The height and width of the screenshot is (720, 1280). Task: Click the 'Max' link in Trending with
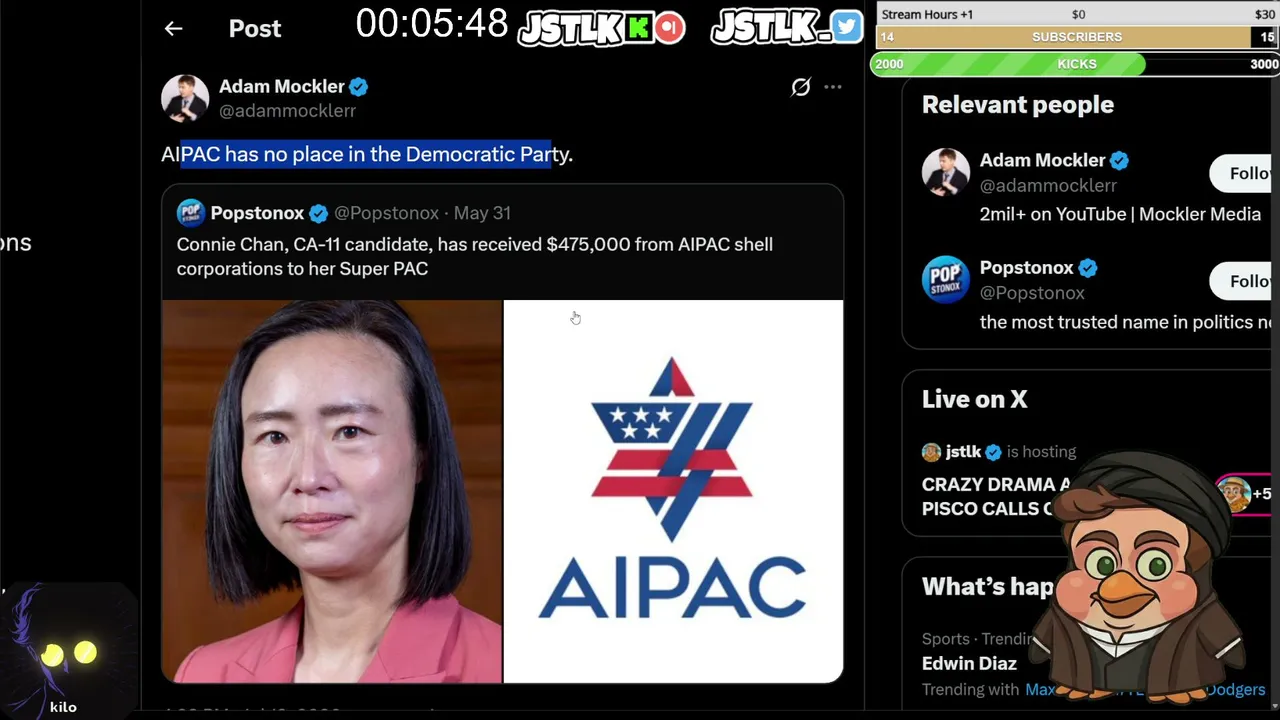pyautogui.click(x=1041, y=690)
